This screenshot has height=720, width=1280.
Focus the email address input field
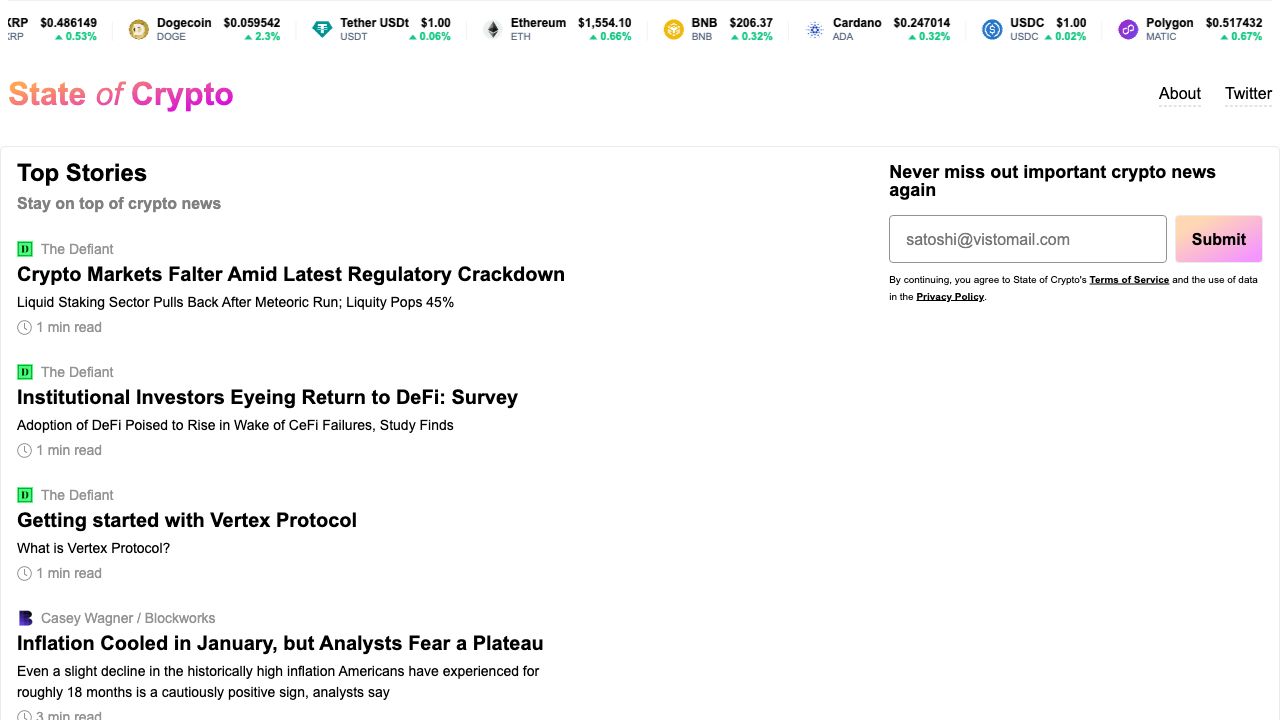click(x=1028, y=239)
